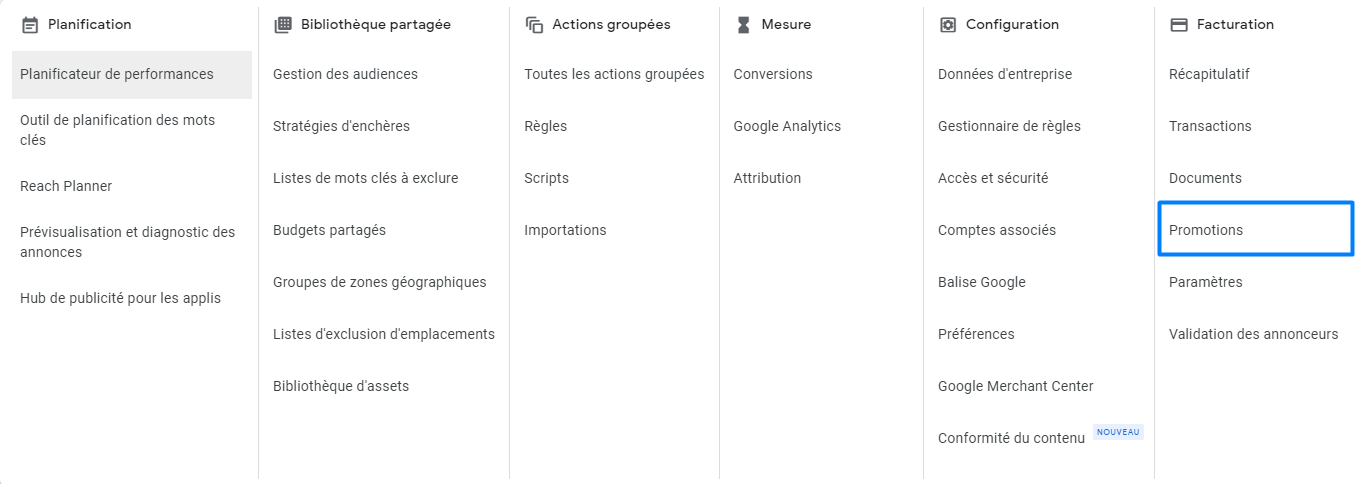The image size is (1360, 484).
Task: Click the Facturation credit card icon
Action: coord(1179,25)
